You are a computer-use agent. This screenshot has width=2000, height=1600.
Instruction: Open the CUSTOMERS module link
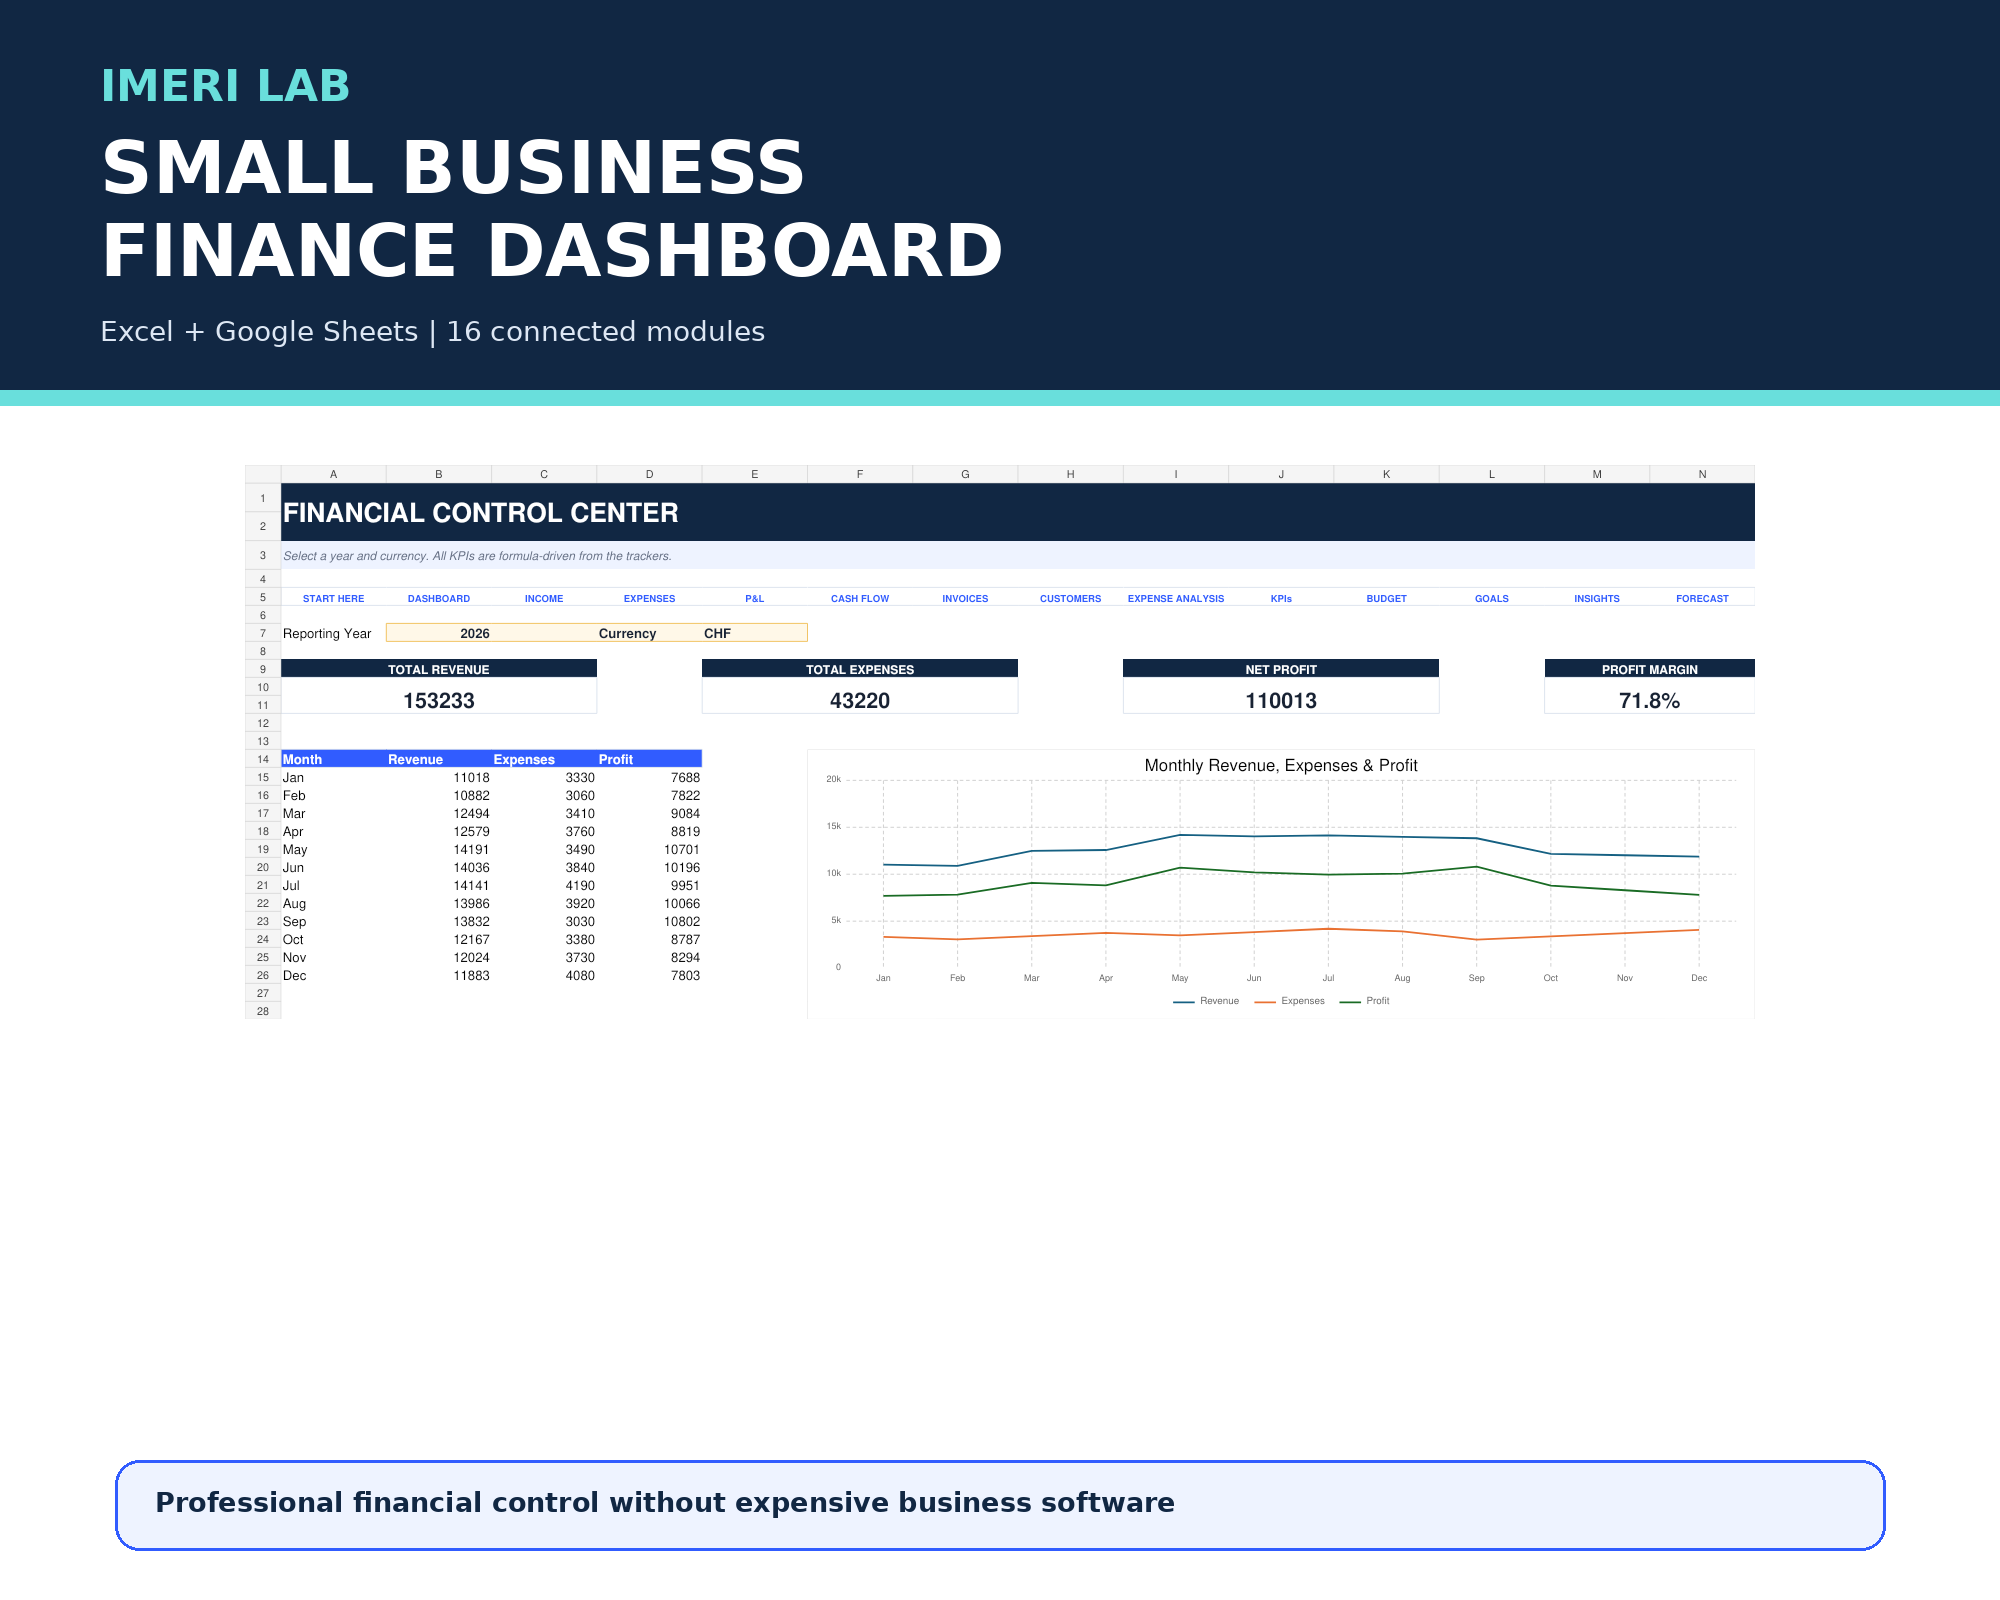[1070, 598]
